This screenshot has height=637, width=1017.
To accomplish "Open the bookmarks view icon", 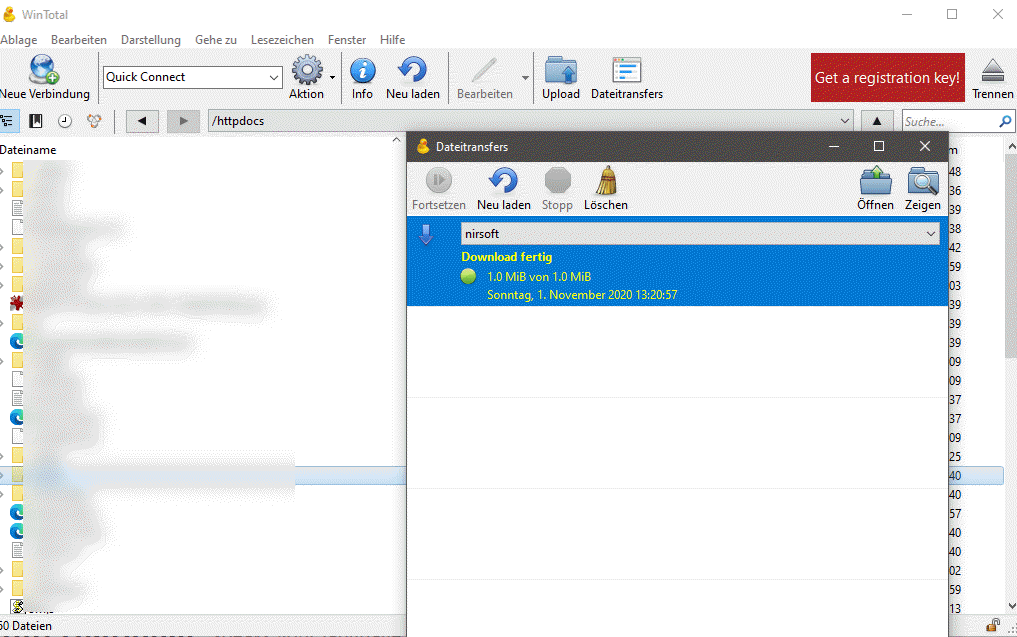I will pyautogui.click(x=36, y=121).
